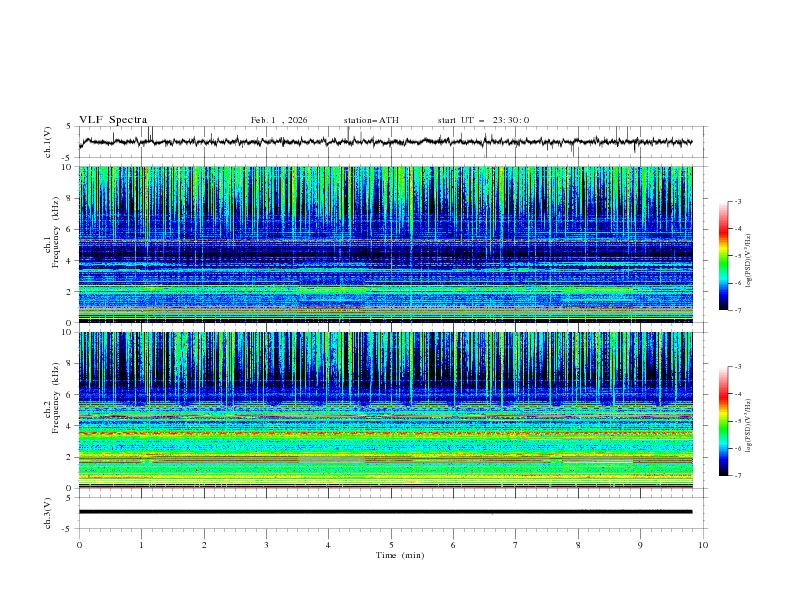Click the "station=ATH" label

tap(371, 120)
